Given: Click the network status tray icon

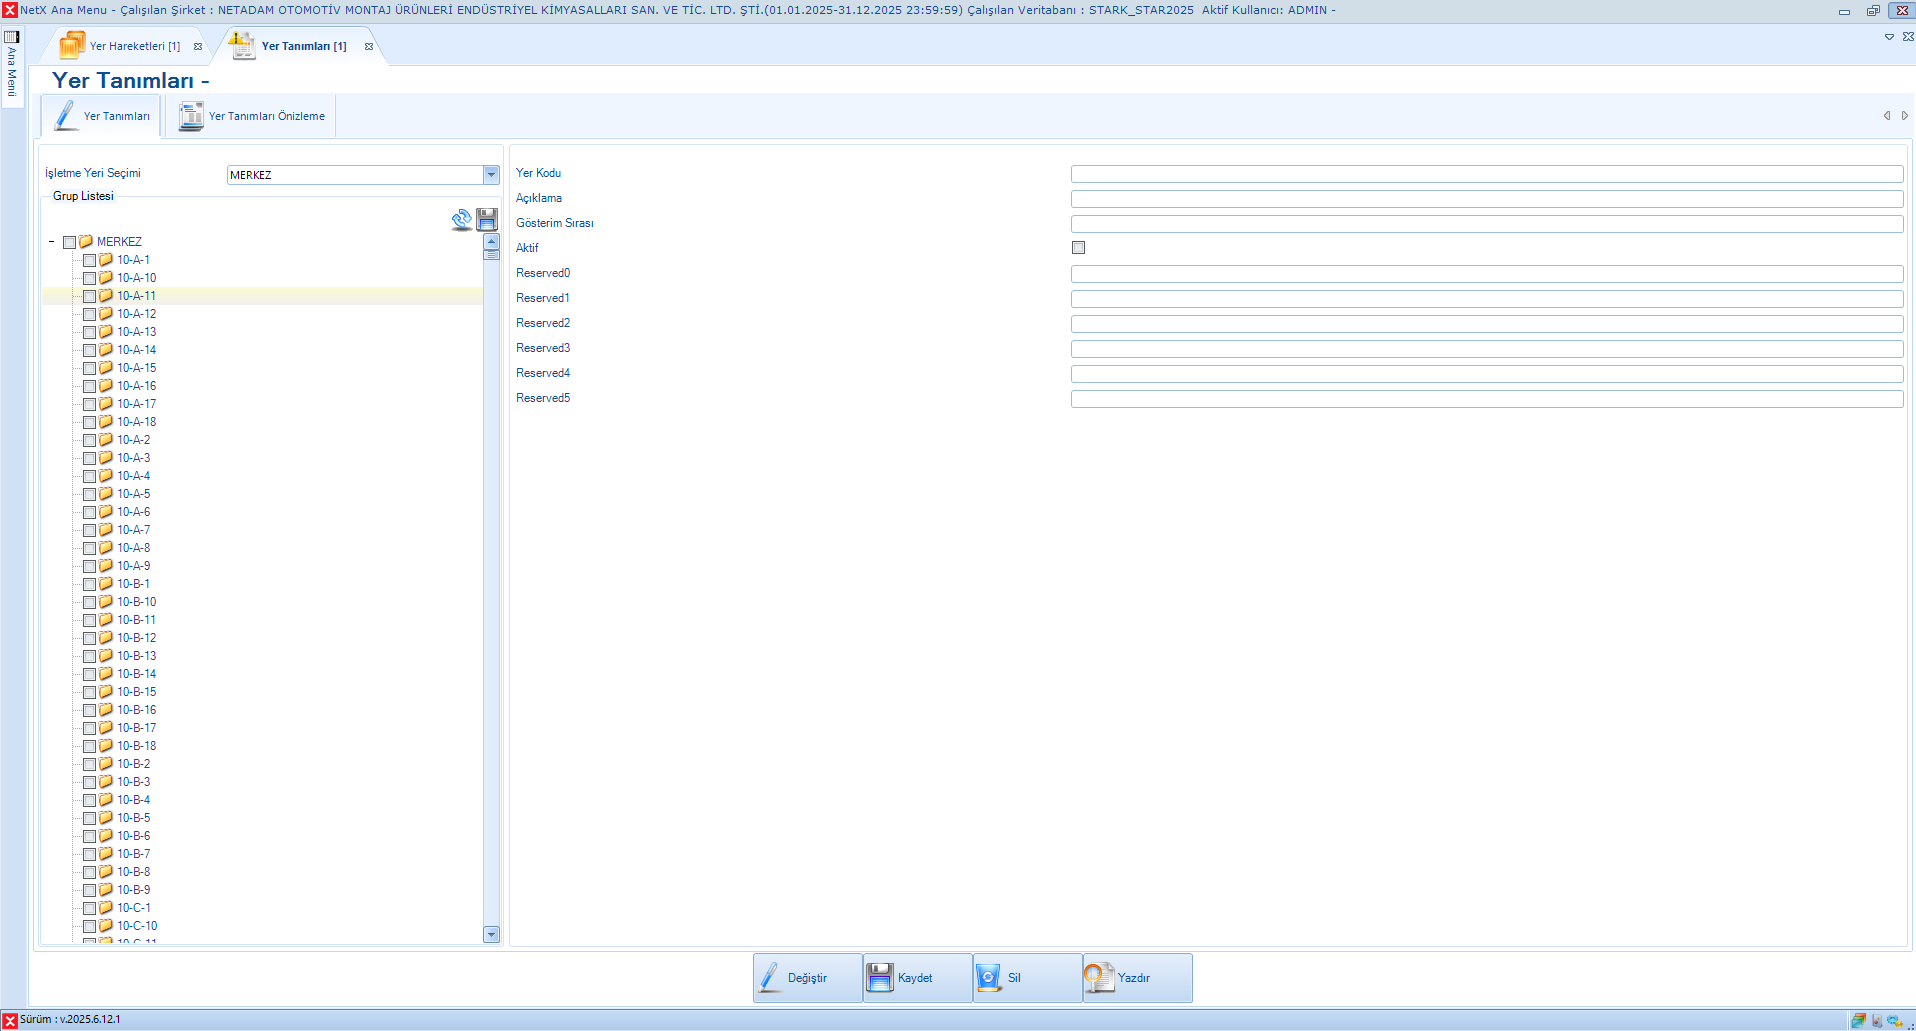Looking at the screenshot, I should (x=1894, y=1021).
